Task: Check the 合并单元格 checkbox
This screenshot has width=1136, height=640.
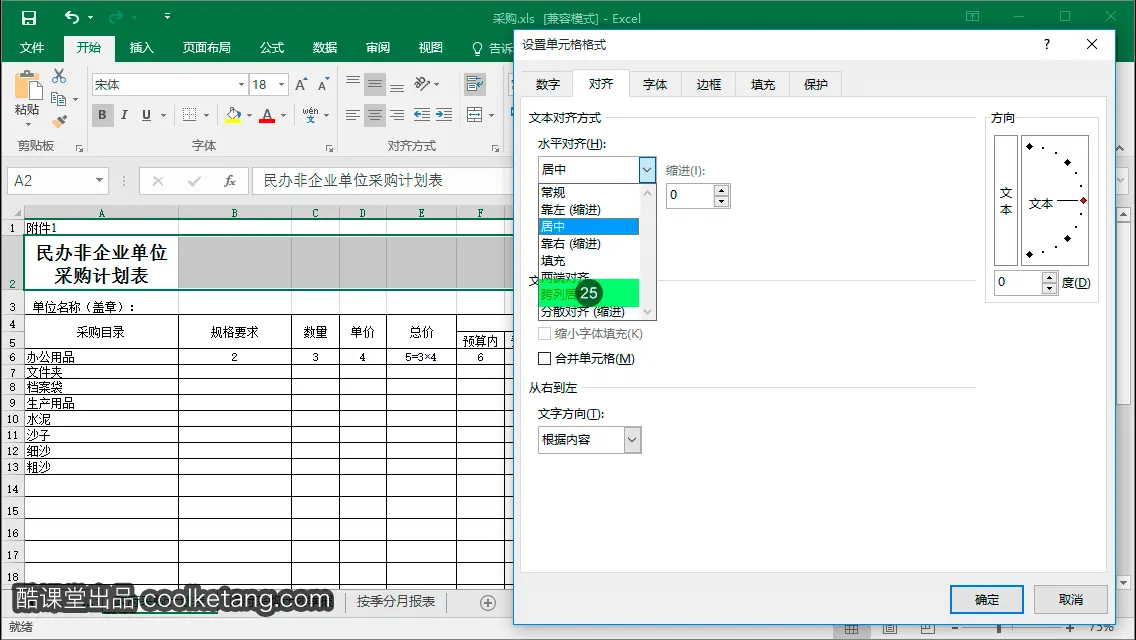Action: 544,358
